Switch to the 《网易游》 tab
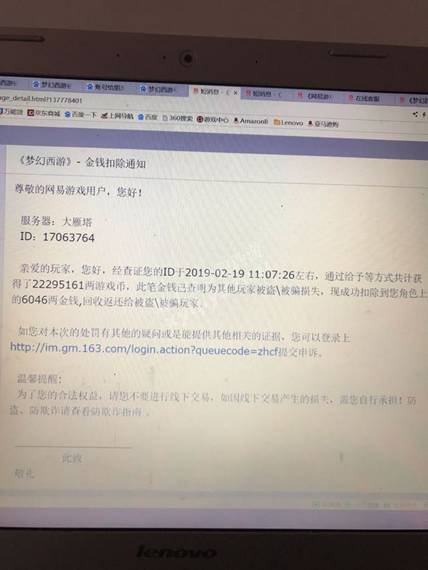Screen dimensions: 428x570 [316, 96]
